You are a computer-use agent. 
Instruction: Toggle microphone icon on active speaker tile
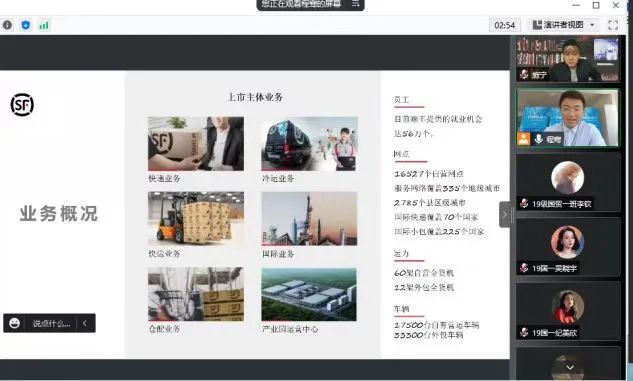(x=538, y=139)
